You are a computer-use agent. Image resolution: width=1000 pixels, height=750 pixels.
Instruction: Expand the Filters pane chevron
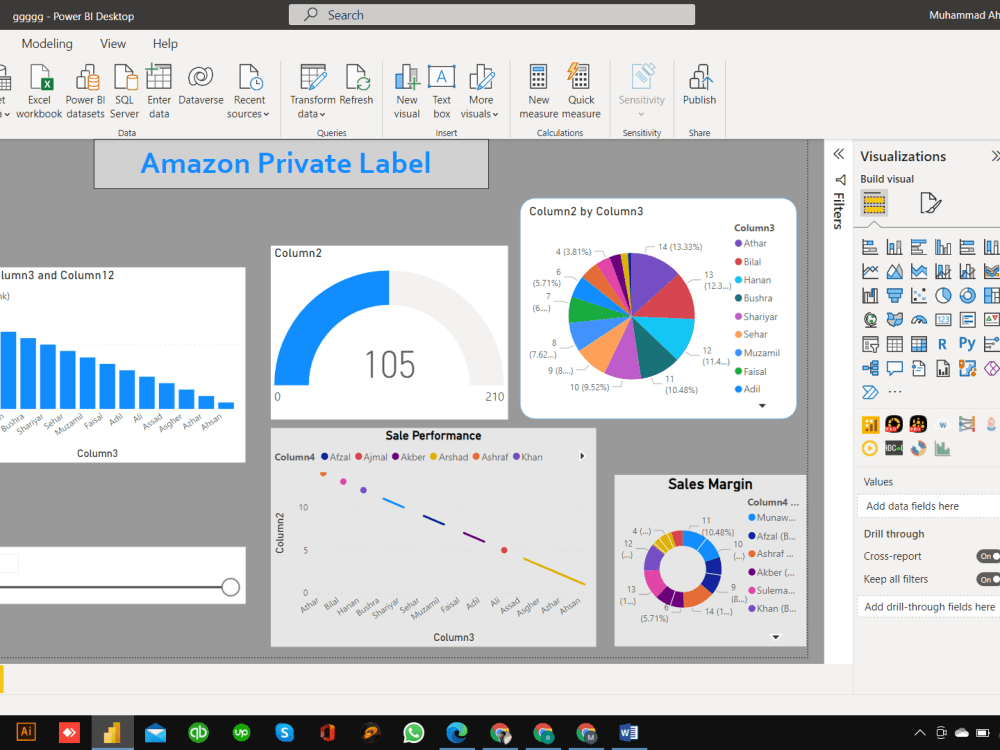coord(839,154)
